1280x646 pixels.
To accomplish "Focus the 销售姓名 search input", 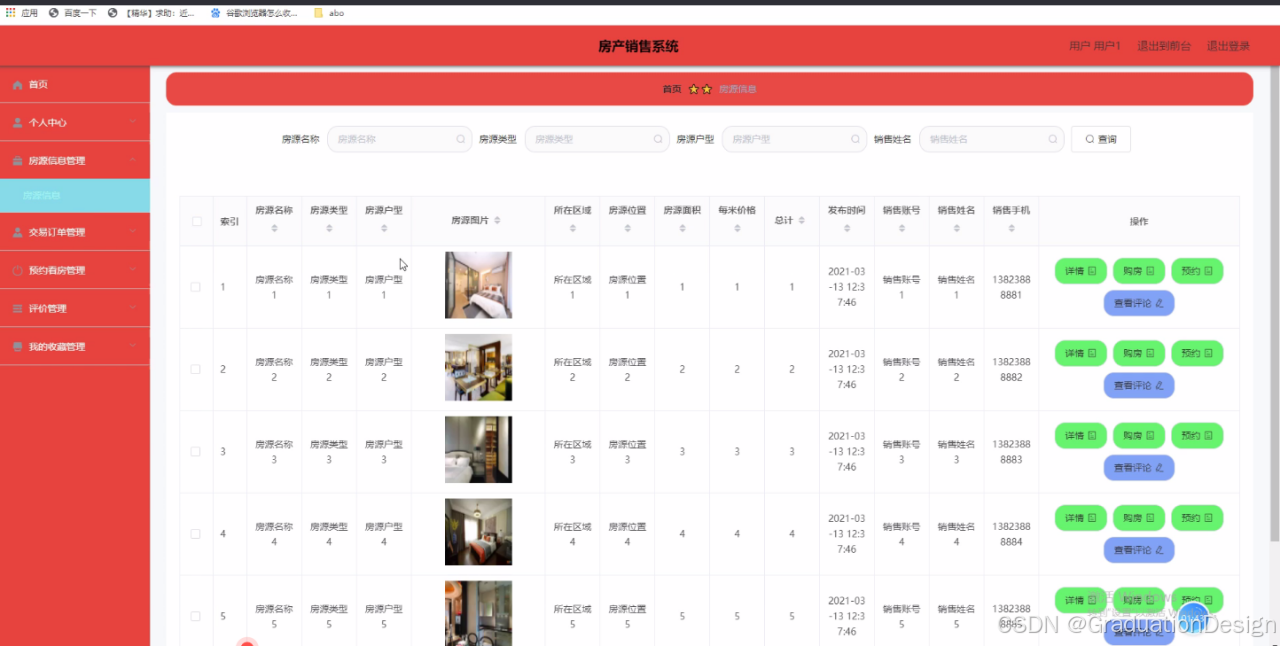I will pyautogui.click(x=992, y=139).
